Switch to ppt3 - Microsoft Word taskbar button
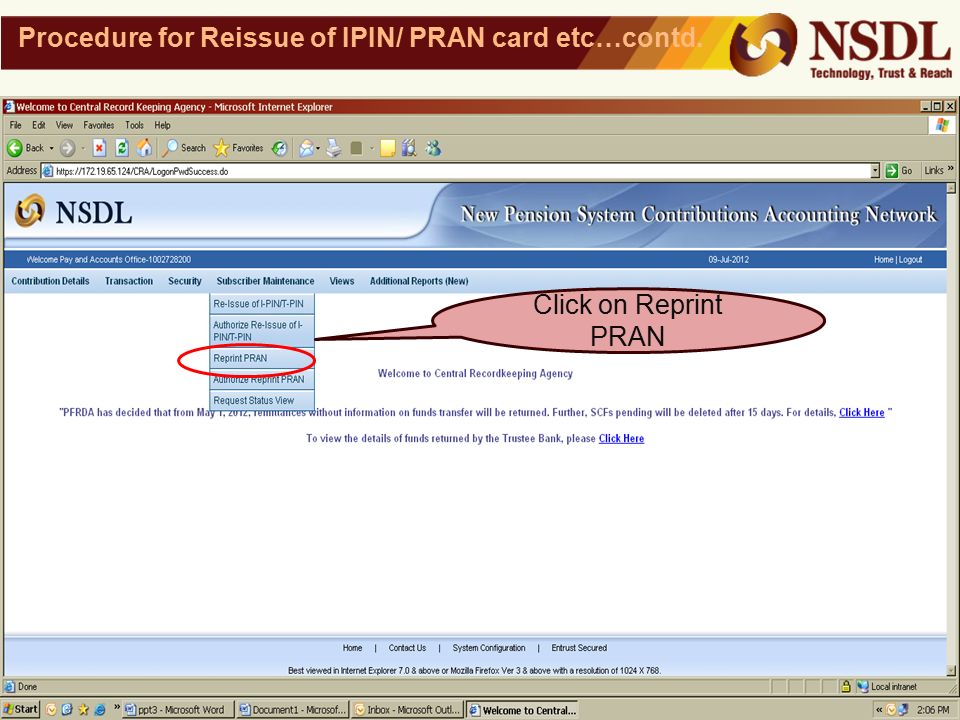 click(178, 710)
